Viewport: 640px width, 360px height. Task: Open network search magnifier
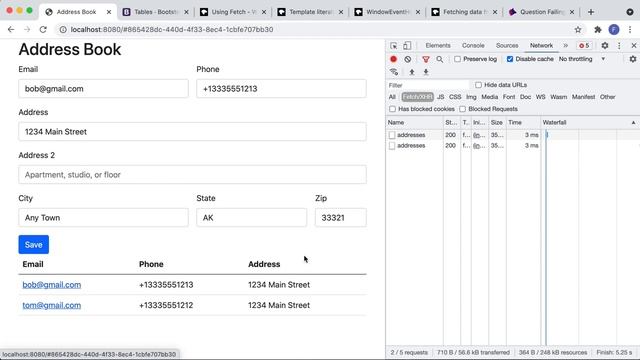point(440,59)
